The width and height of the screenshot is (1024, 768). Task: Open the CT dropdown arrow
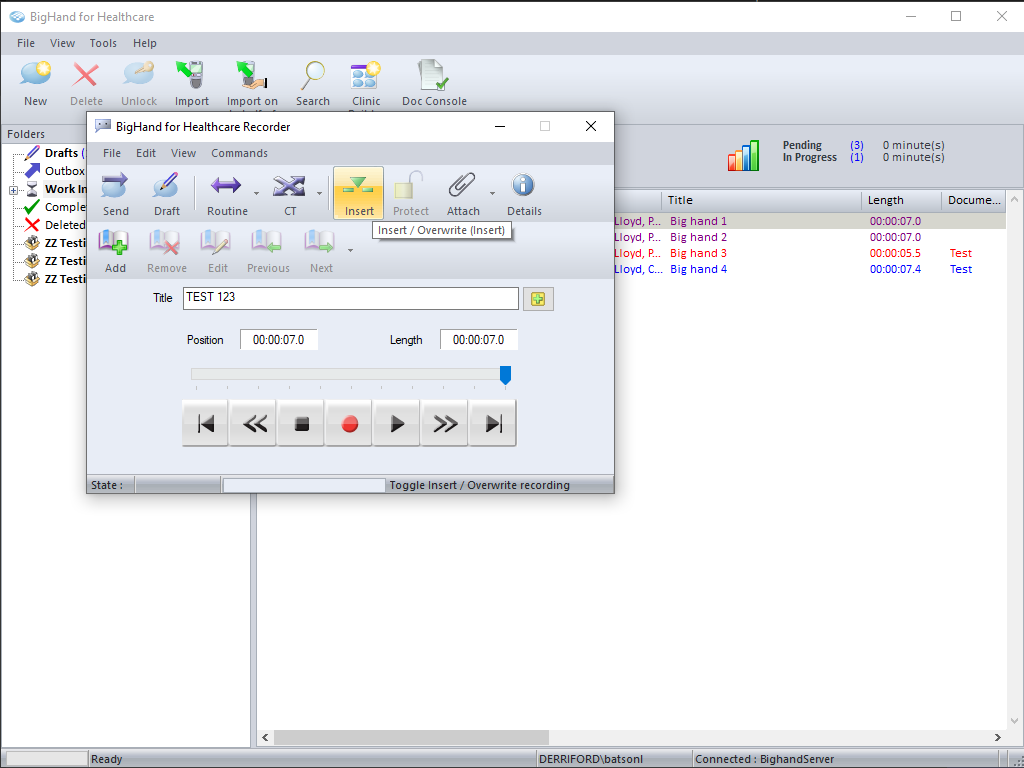(x=319, y=193)
